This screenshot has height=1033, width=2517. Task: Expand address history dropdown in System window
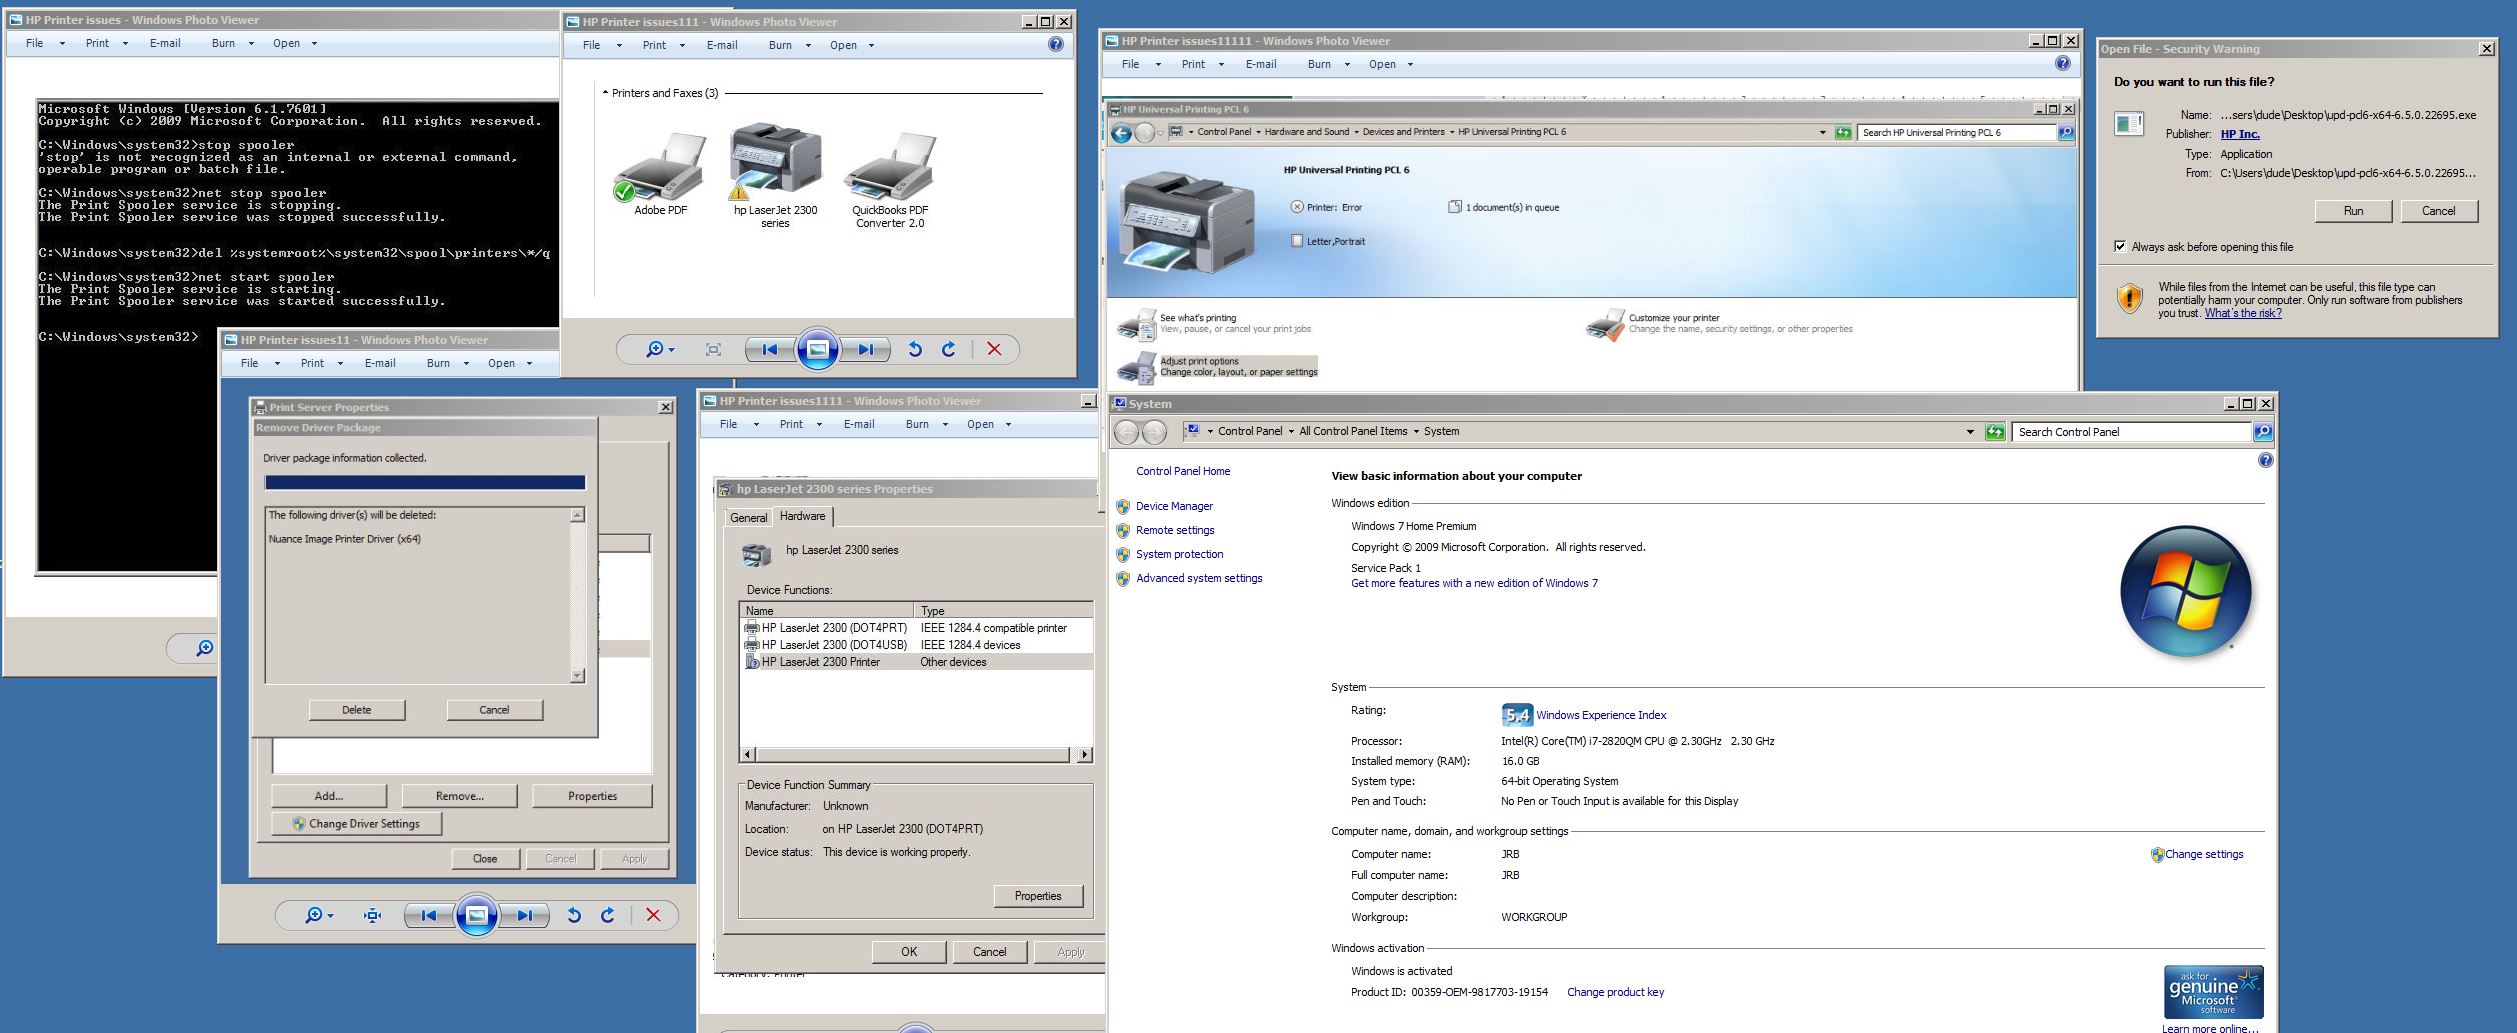(1970, 432)
